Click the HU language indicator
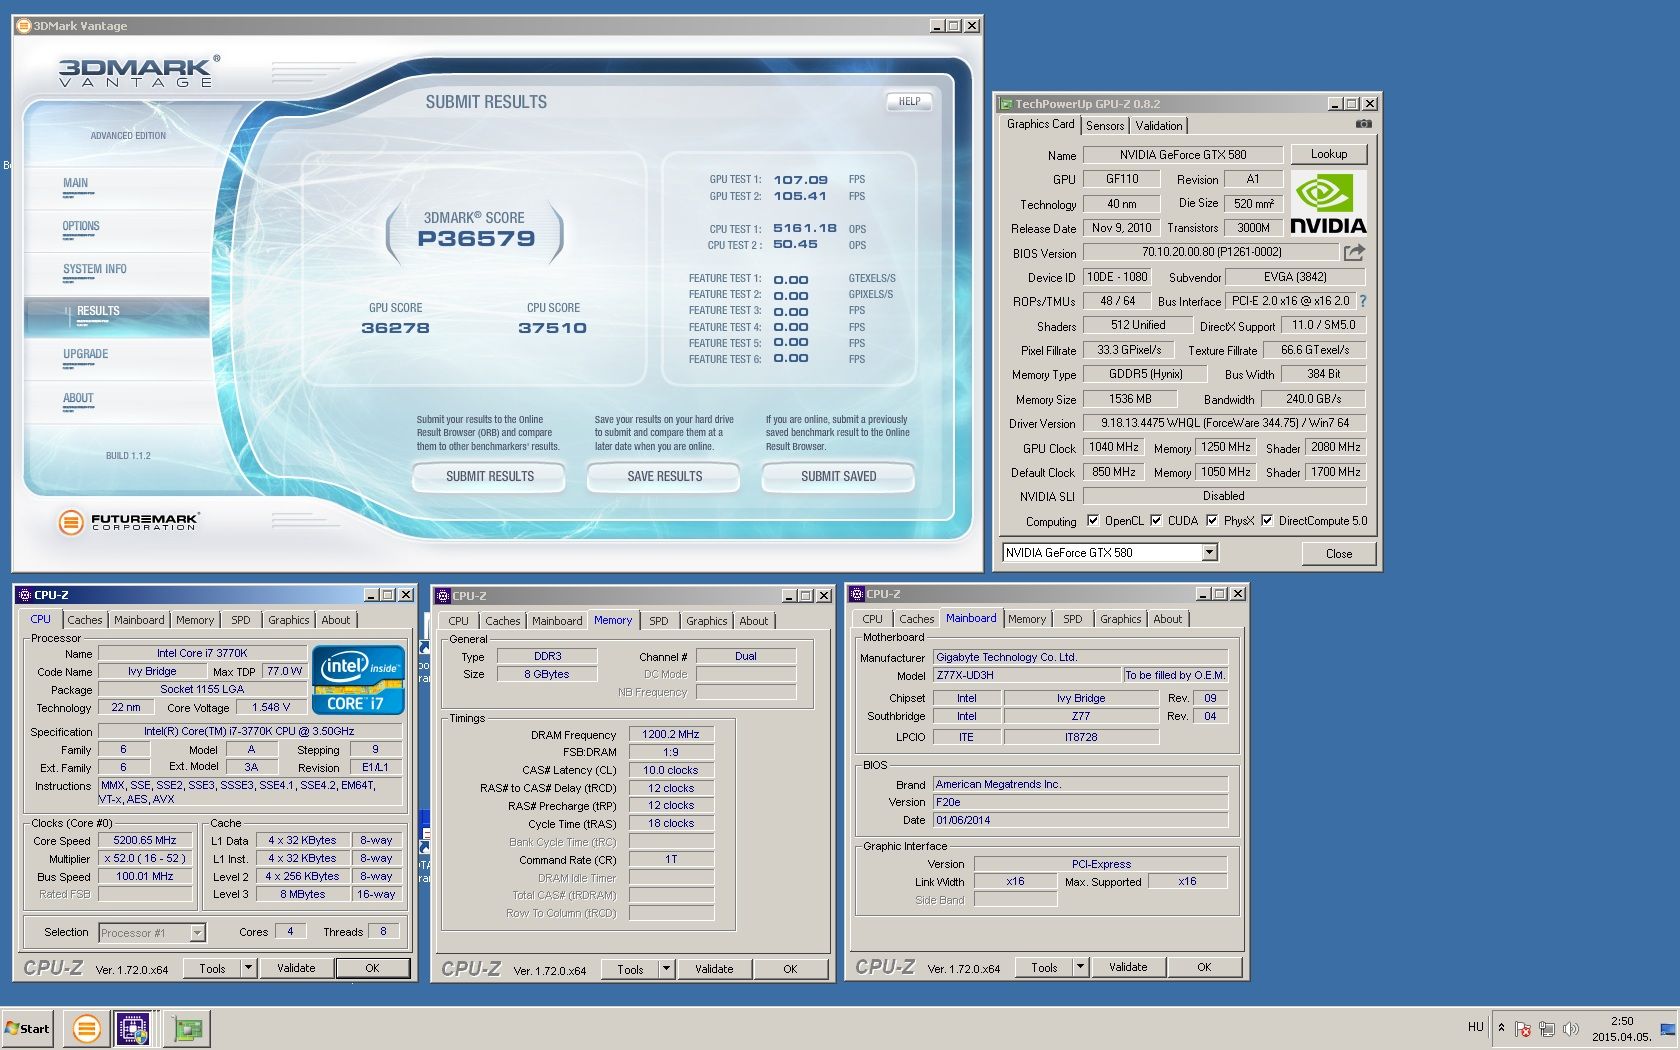The image size is (1680, 1050). 1476,1027
